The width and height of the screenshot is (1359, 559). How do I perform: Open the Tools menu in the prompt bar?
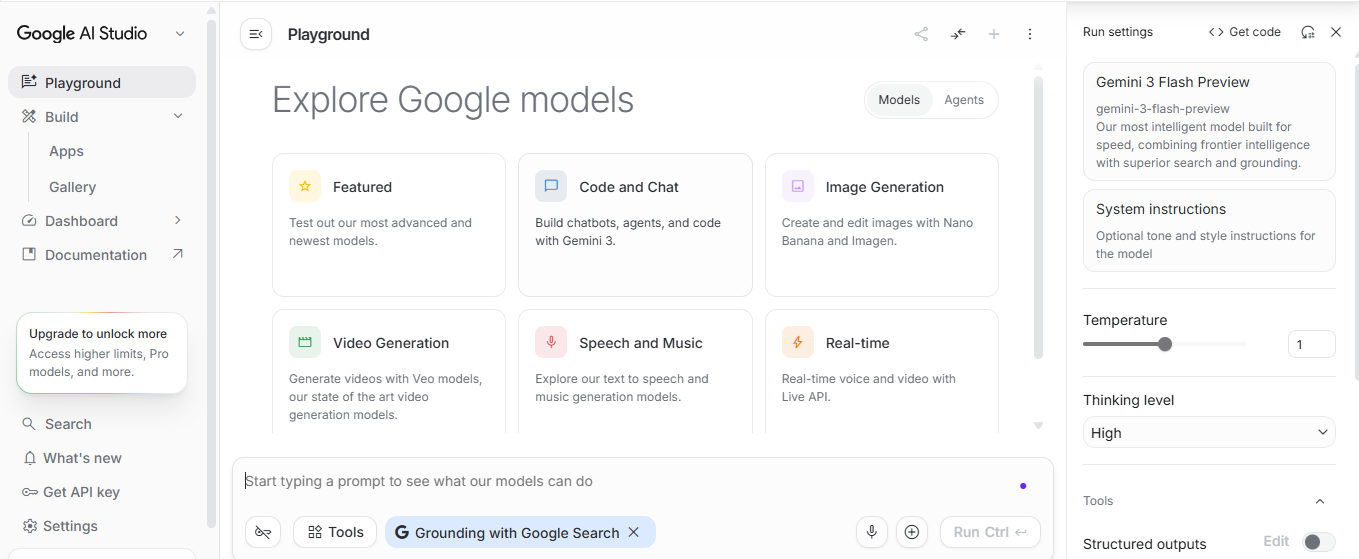coord(335,532)
